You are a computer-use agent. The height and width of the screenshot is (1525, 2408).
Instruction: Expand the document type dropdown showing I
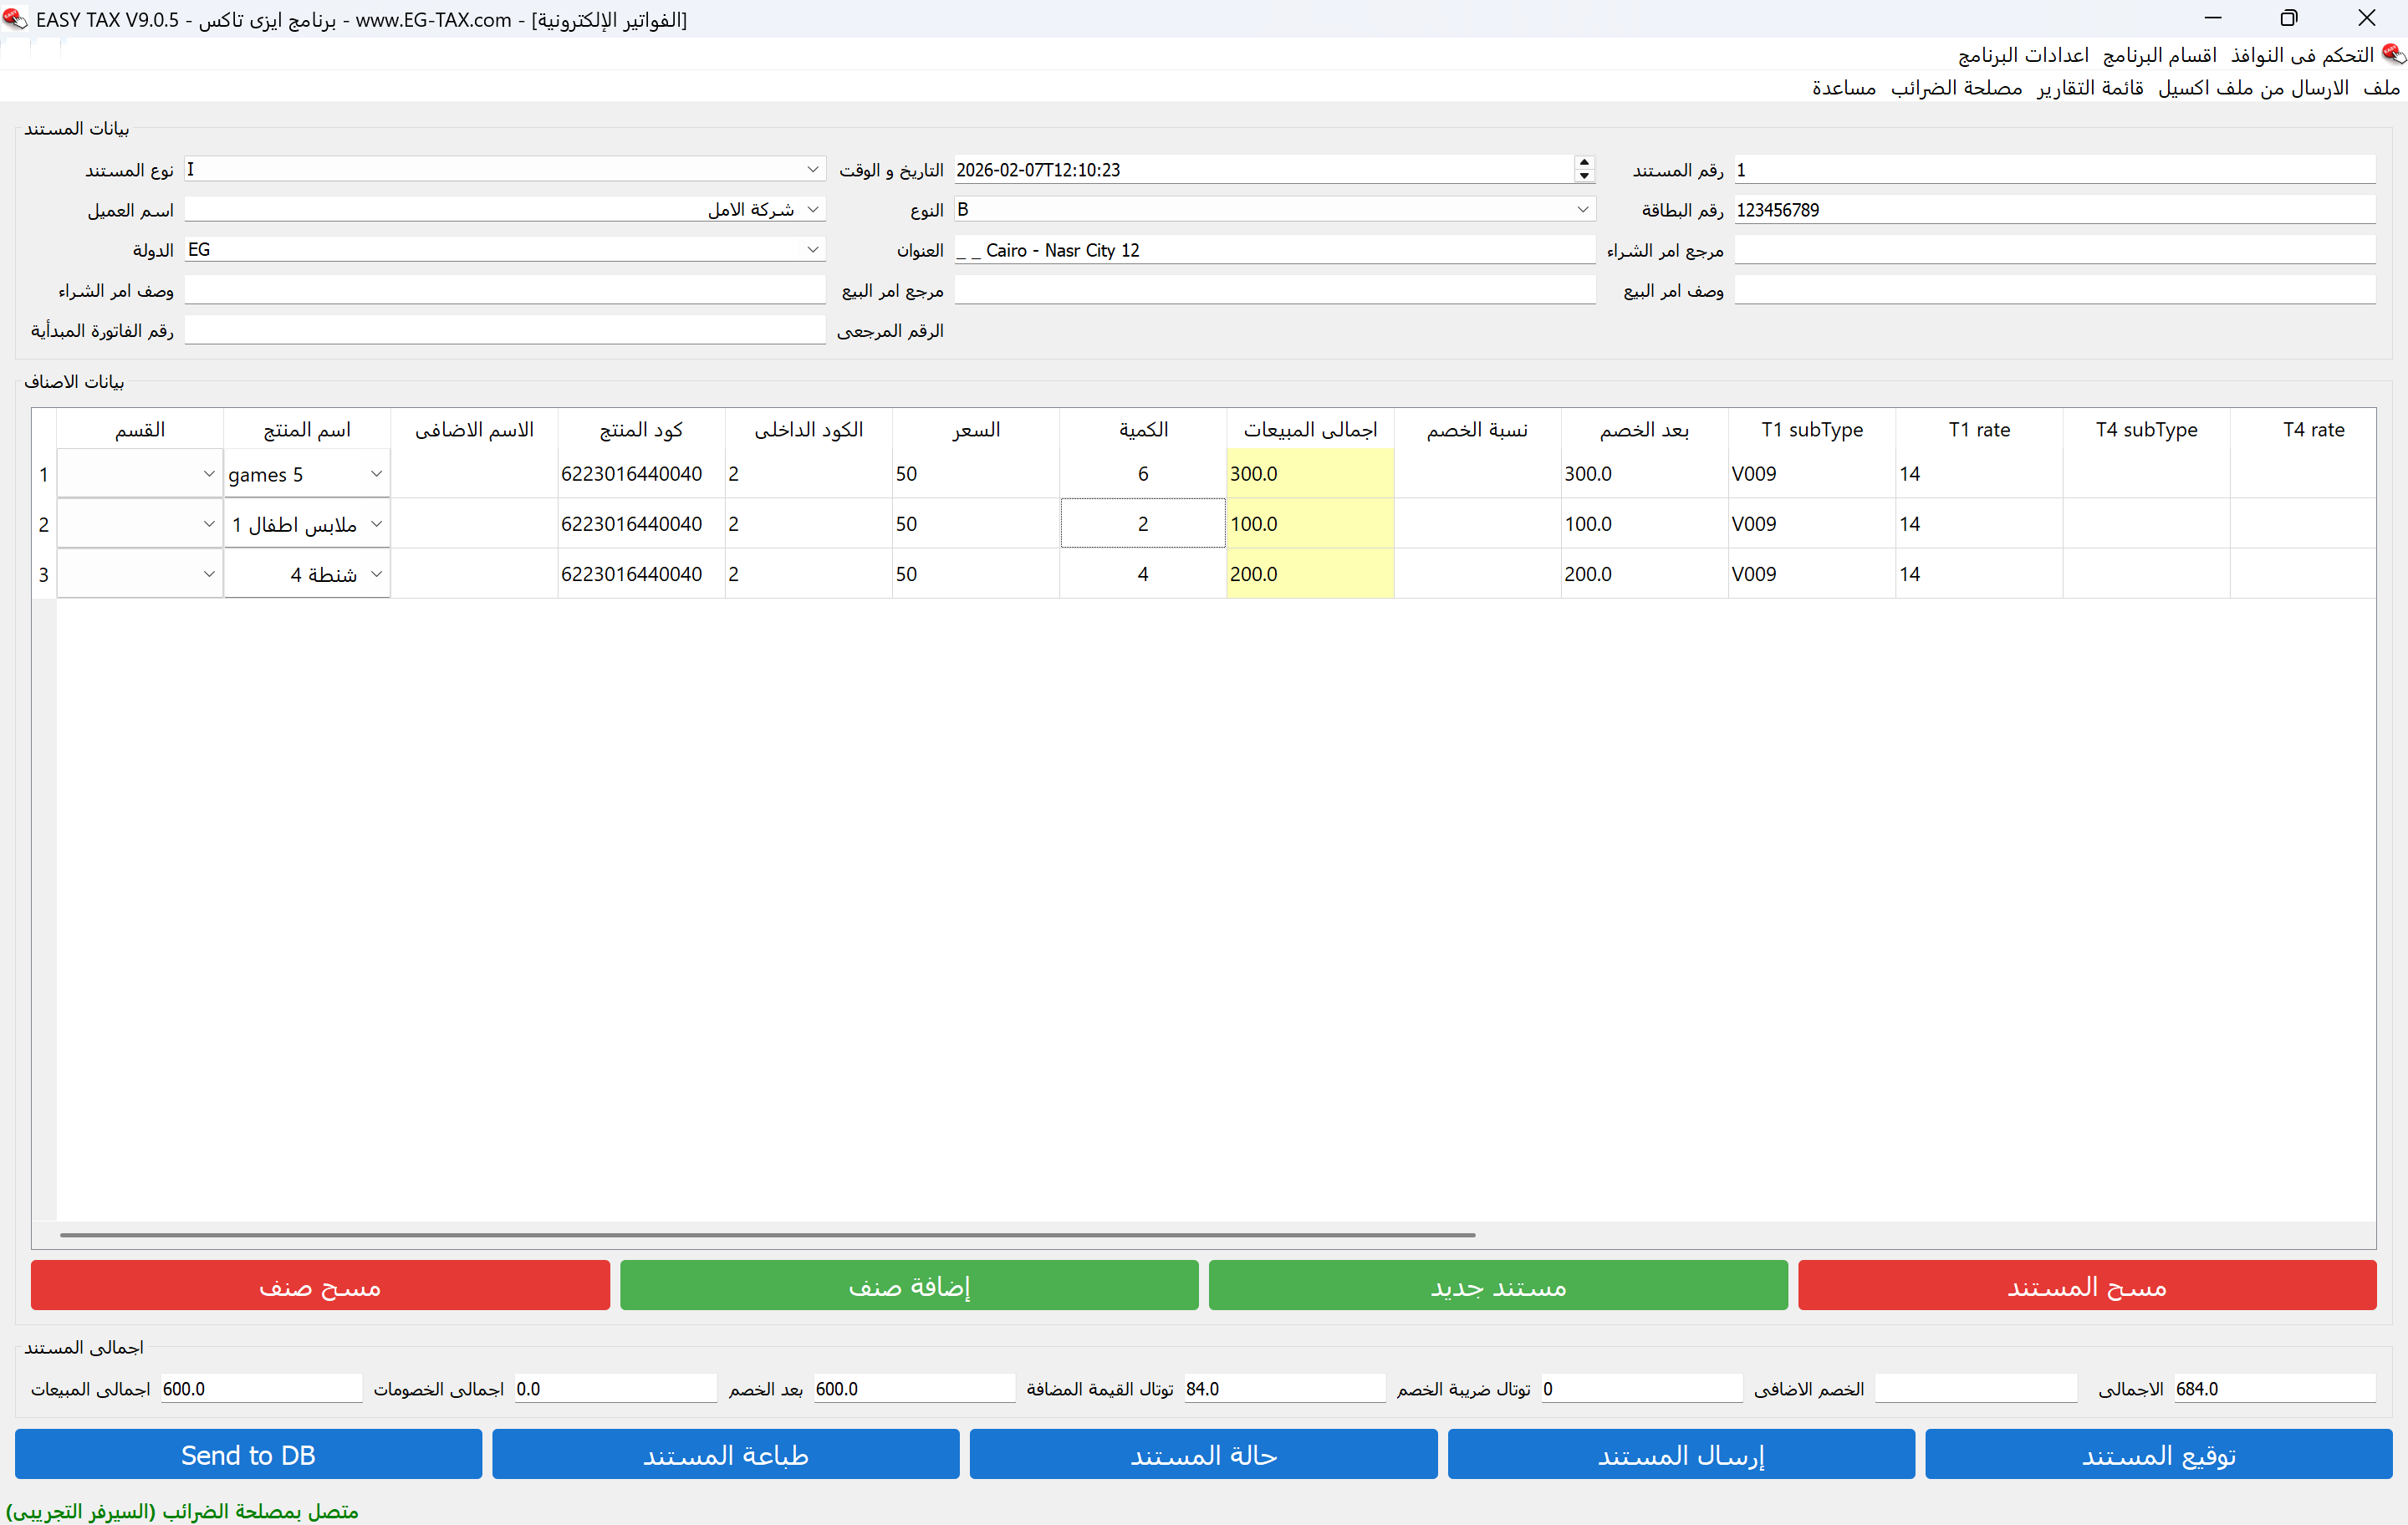(813, 169)
